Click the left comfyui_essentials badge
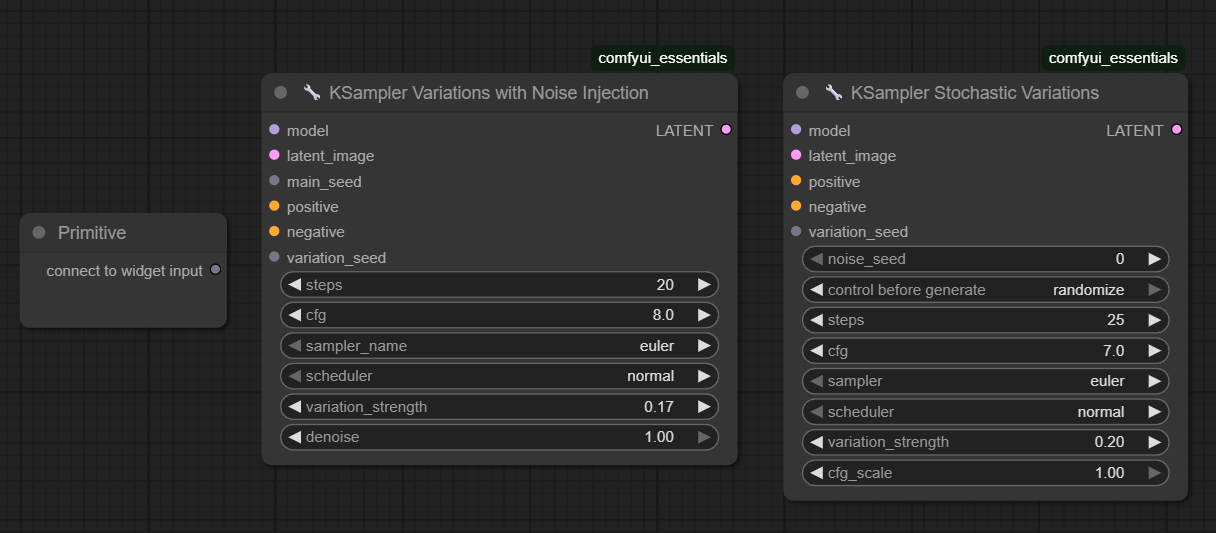1216x533 pixels. pos(663,58)
